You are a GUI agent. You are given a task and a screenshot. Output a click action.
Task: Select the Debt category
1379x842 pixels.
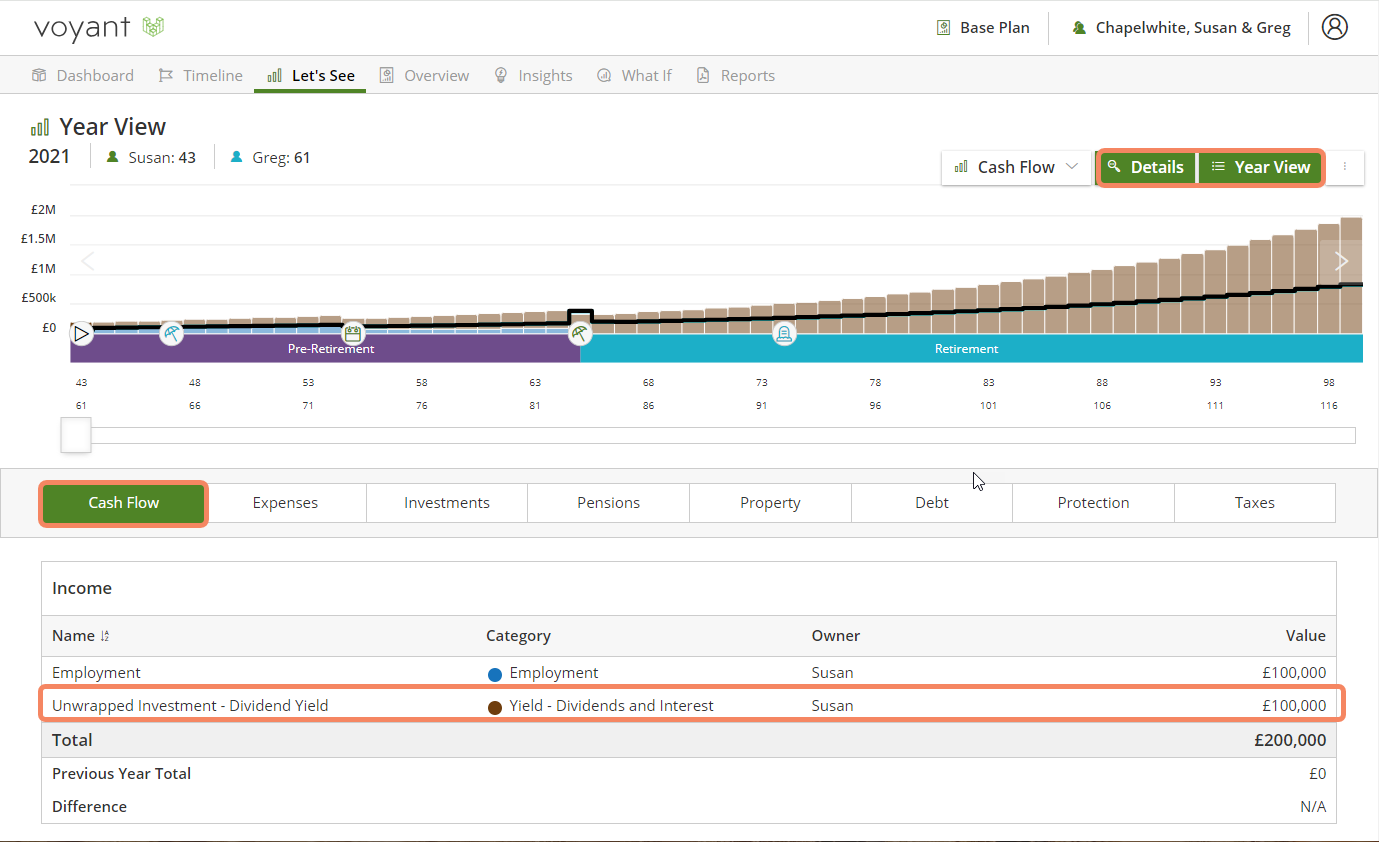932,503
